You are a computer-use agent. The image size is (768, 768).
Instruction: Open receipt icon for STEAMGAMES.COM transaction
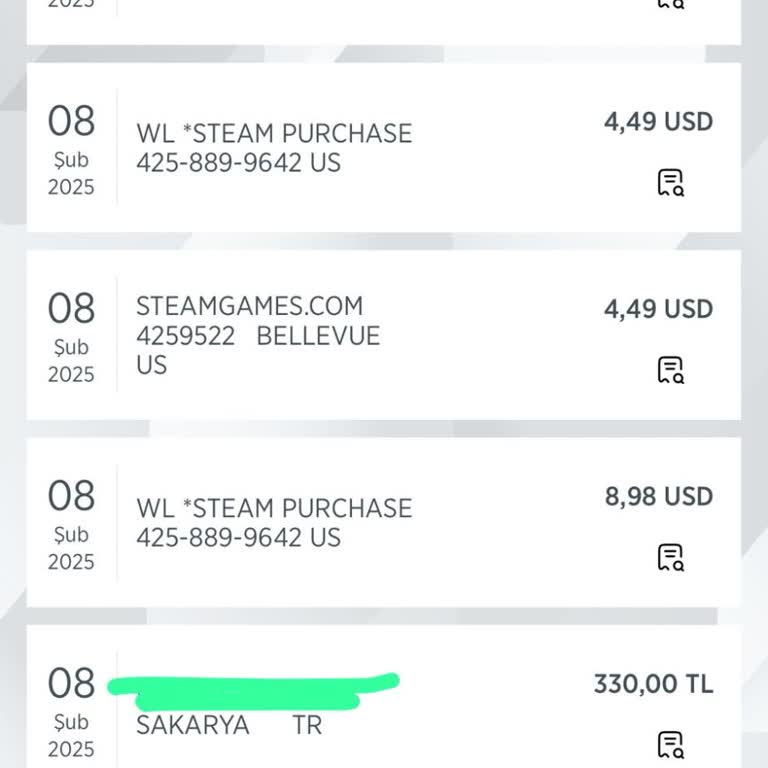(670, 370)
